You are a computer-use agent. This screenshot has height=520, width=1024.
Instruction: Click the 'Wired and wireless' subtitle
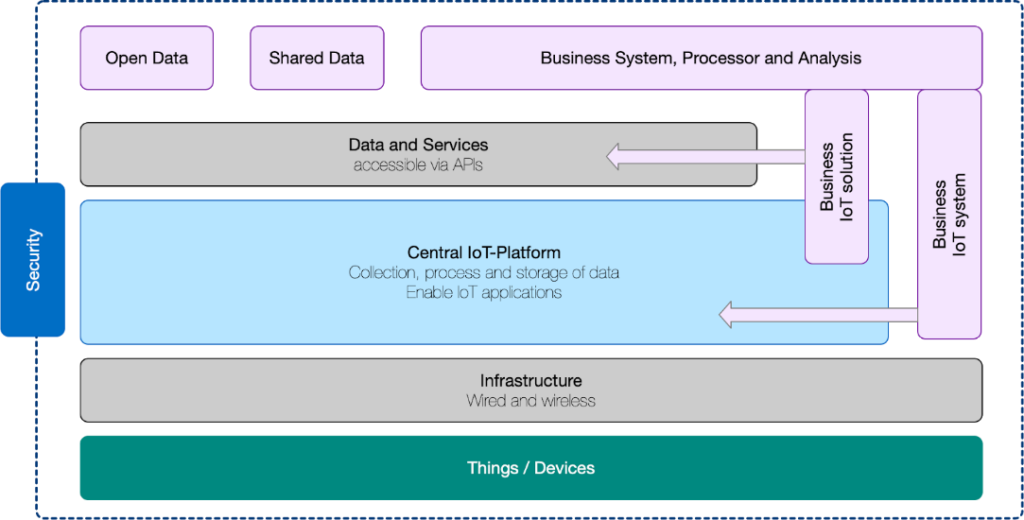click(531, 400)
